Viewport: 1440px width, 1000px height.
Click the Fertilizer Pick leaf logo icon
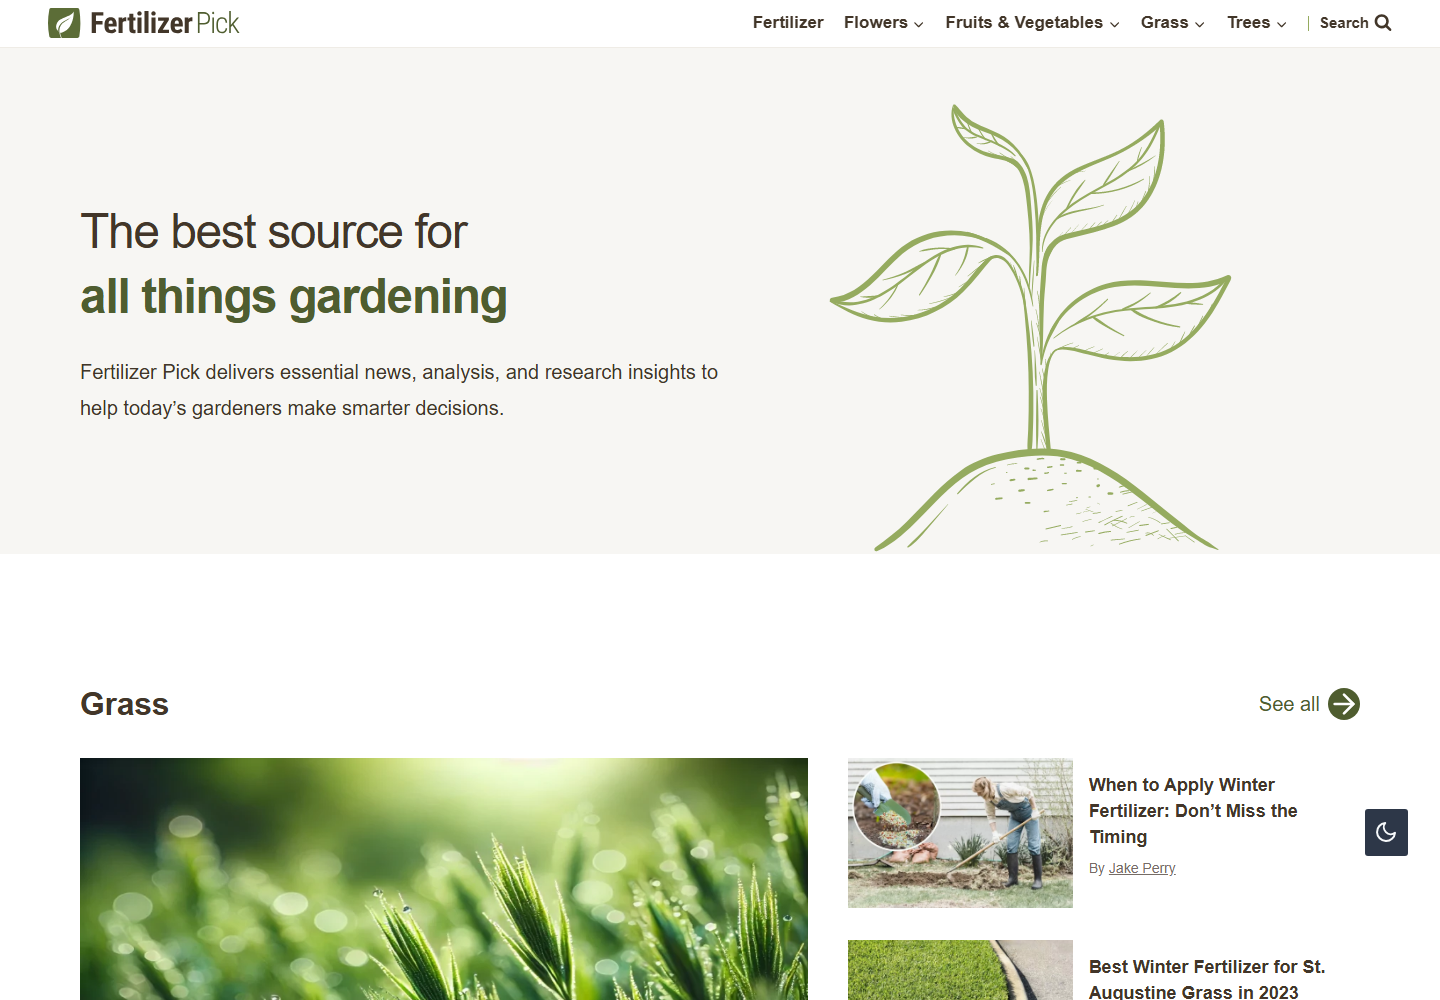click(64, 23)
